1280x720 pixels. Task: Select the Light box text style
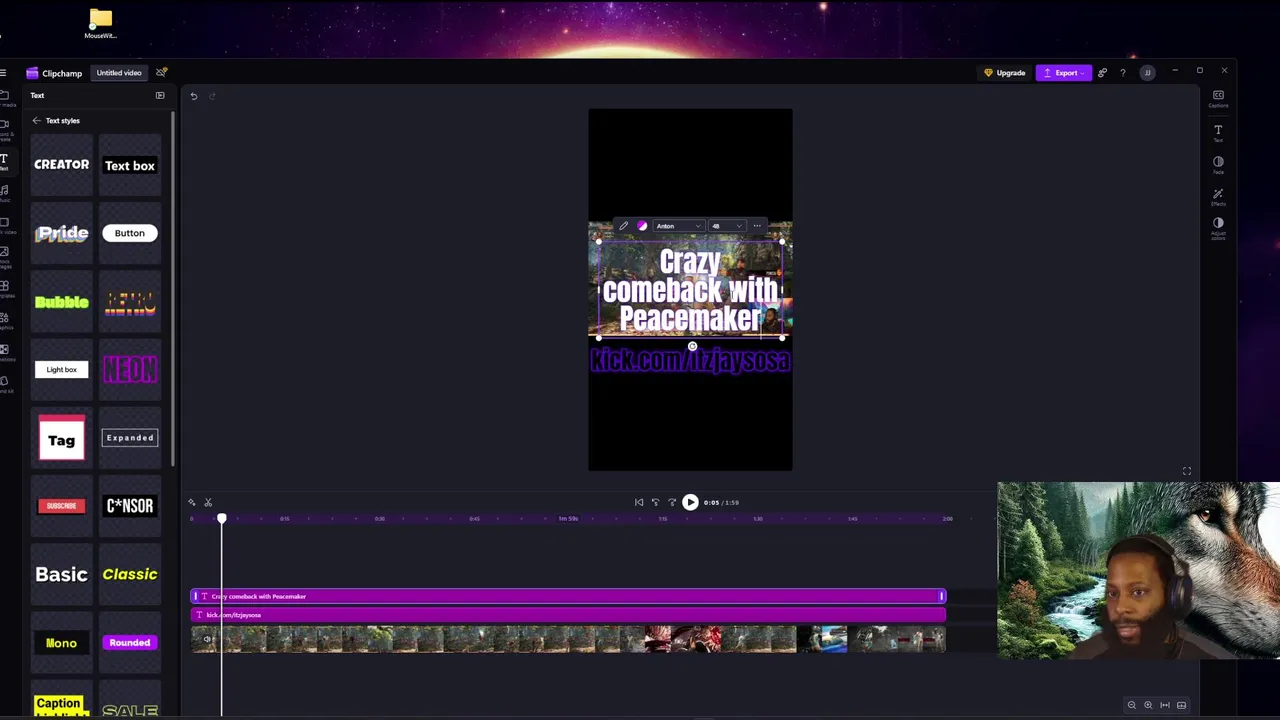(62, 370)
